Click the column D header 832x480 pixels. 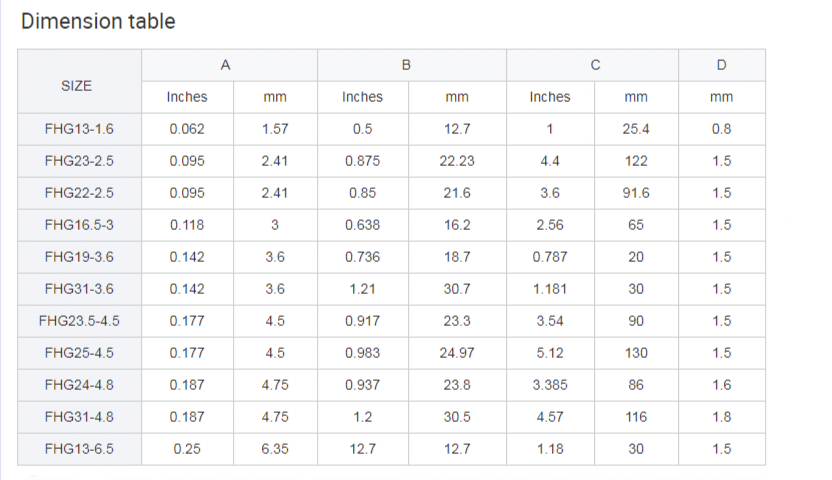pos(722,65)
